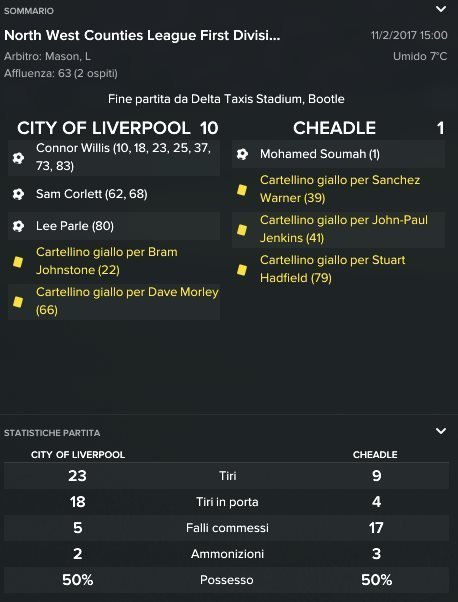Open CITY OF LIVERPOOL team name in scoreline
Image resolution: width=458 pixels, height=602 pixels.
[104, 128]
